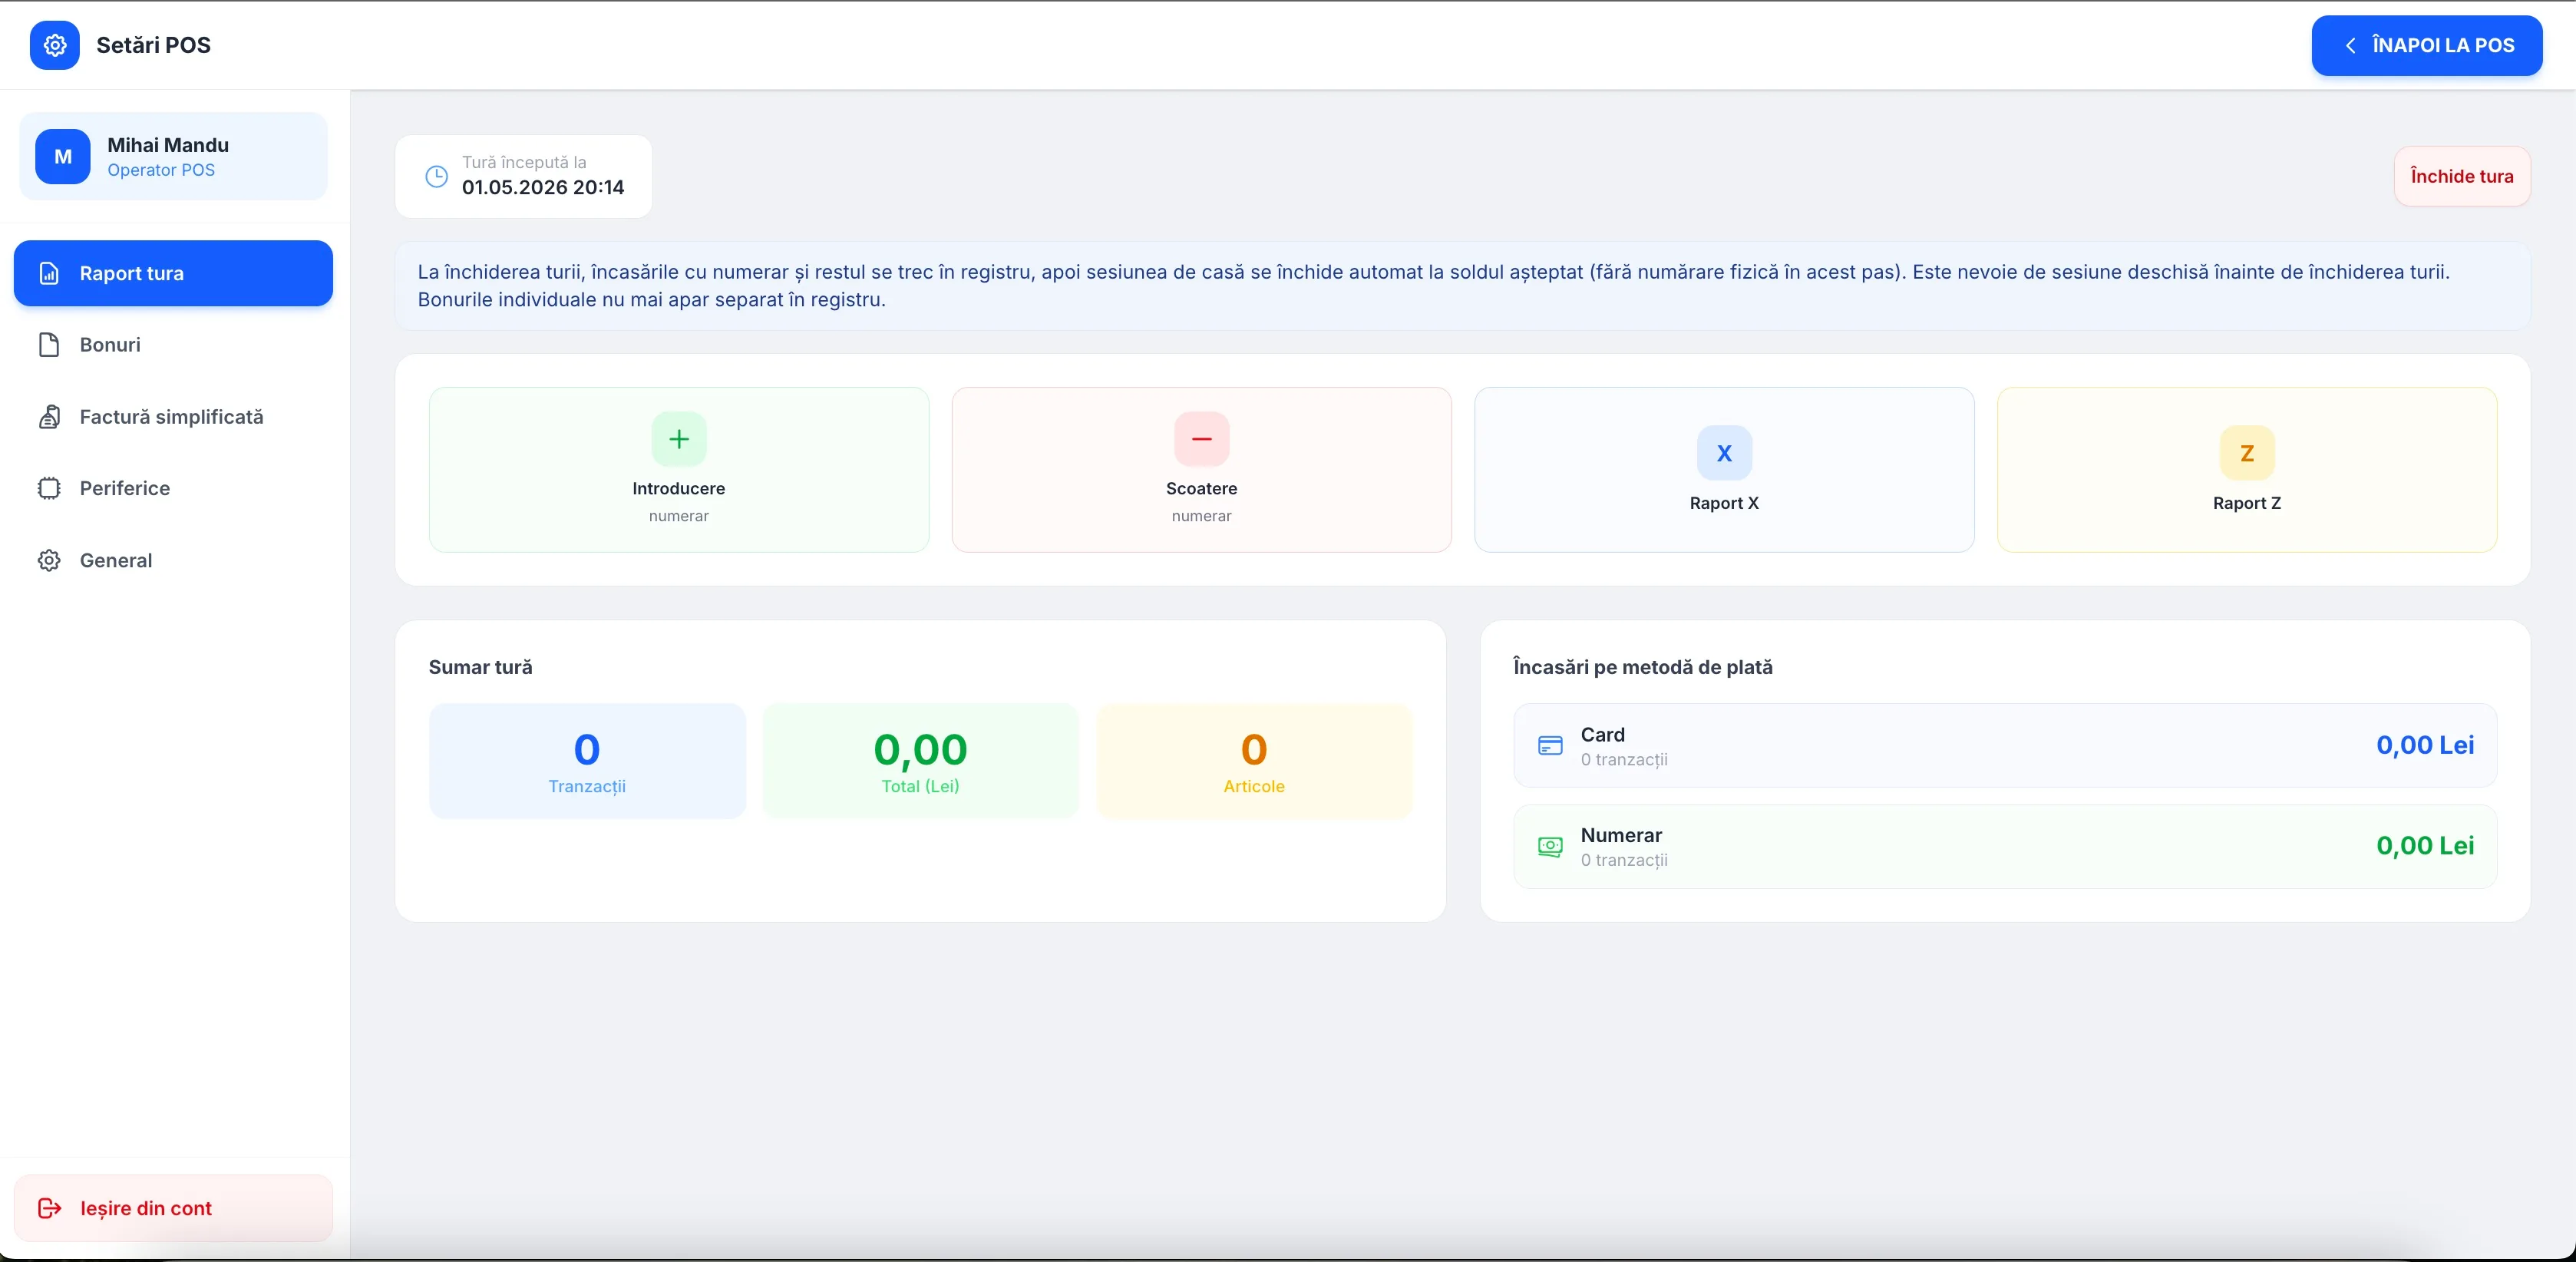
Task: Click the Încasări pe metodă de plată heading
Action: tap(1643, 667)
